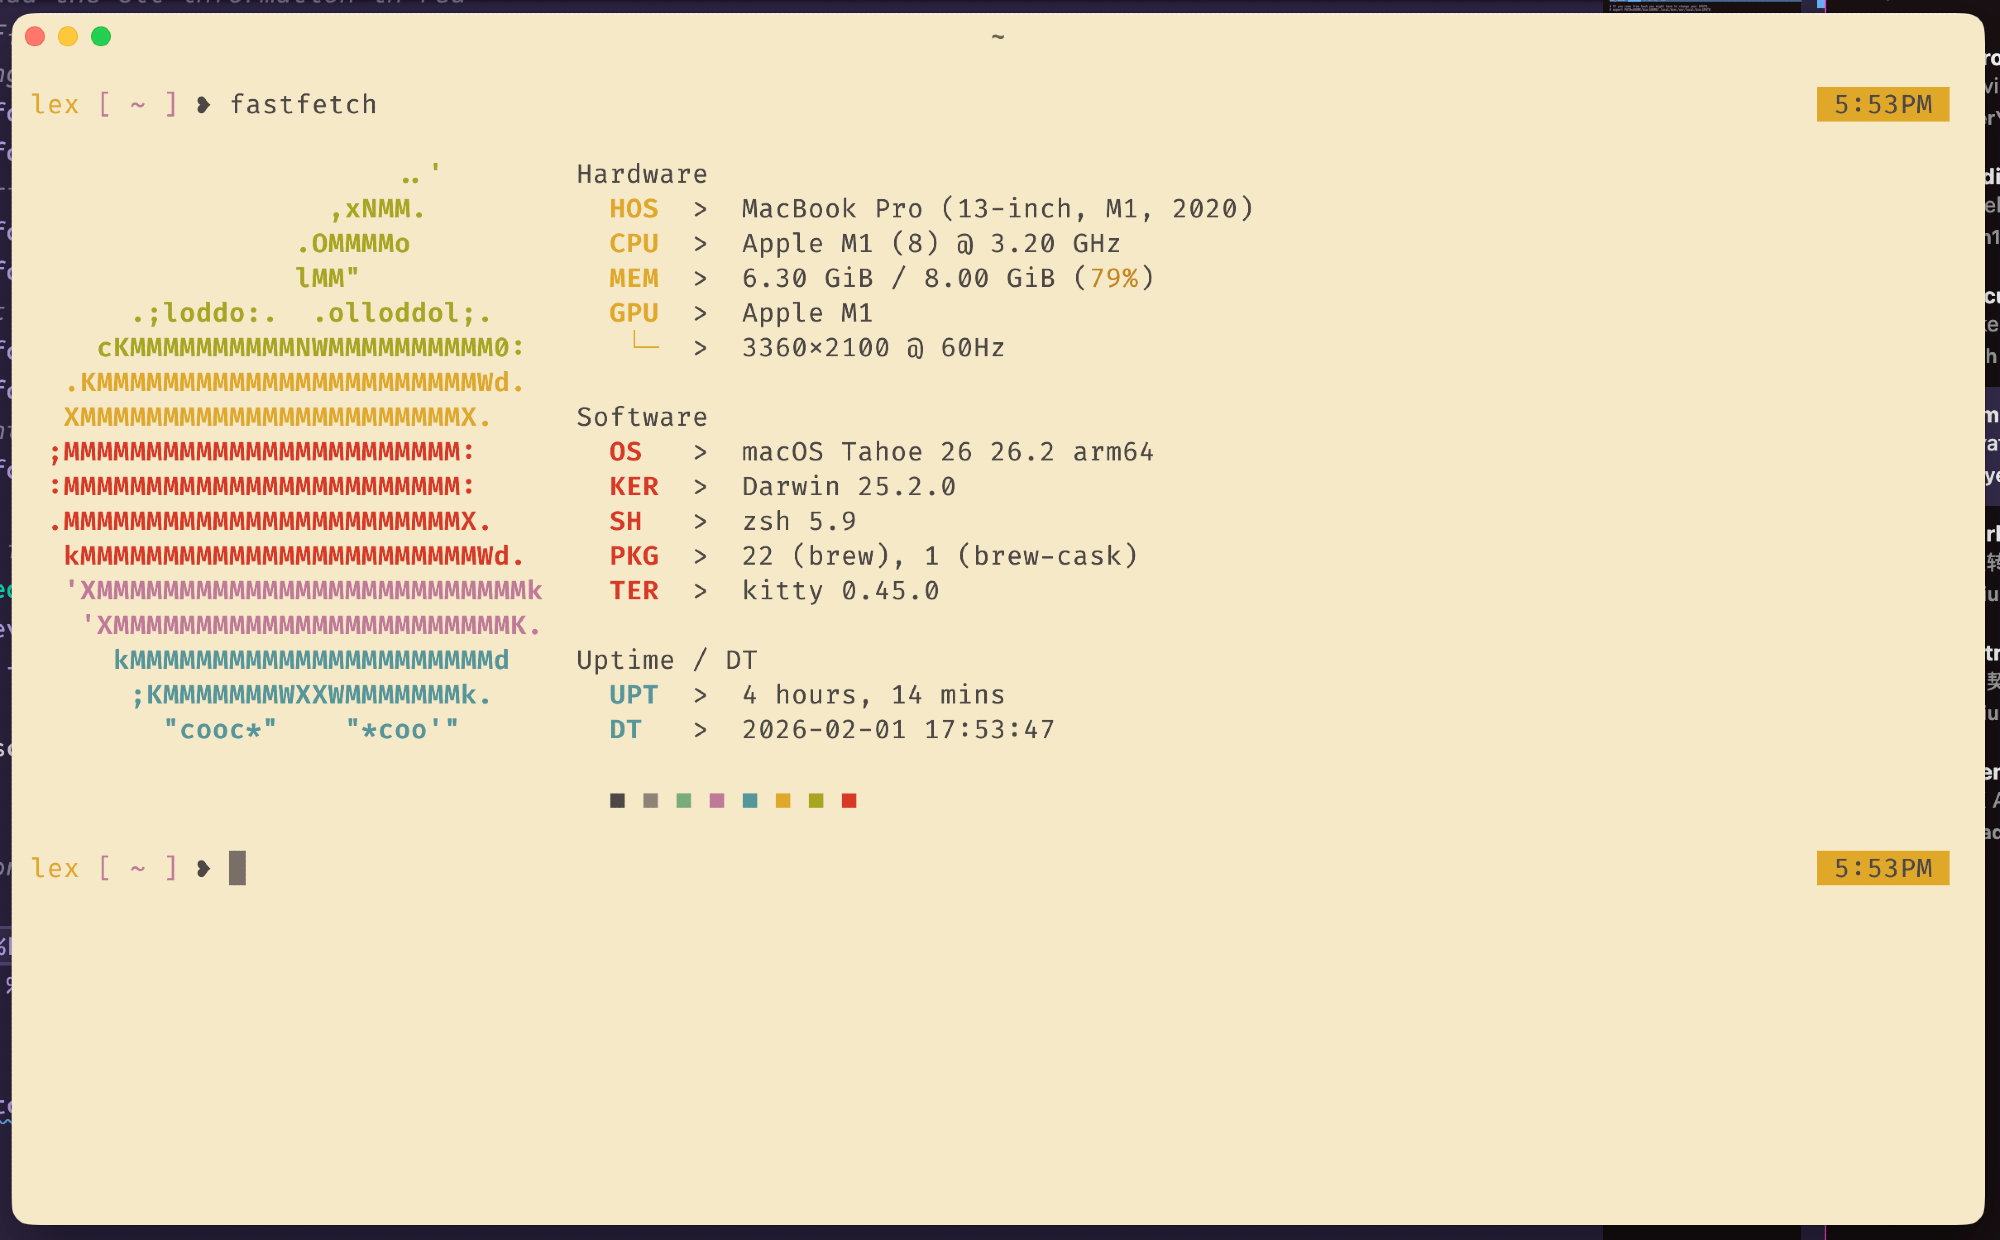Click the yellow minimize window button
The width and height of the screenshot is (2000, 1240).
(x=68, y=37)
